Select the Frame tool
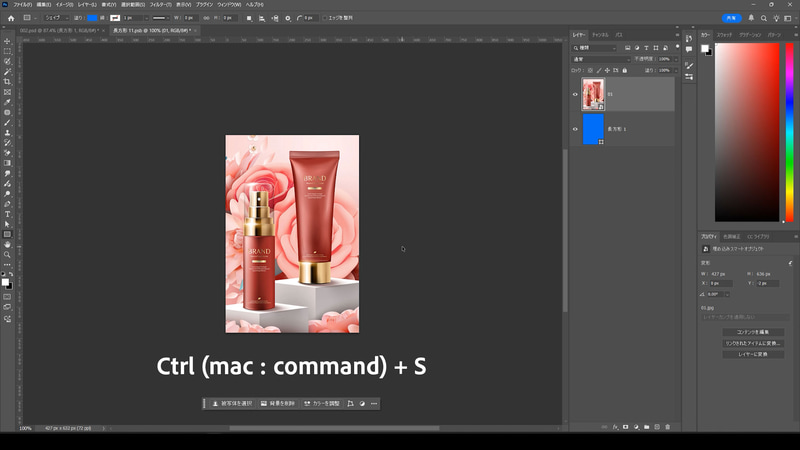Viewport: 800px width, 450px height. click(7, 92)
